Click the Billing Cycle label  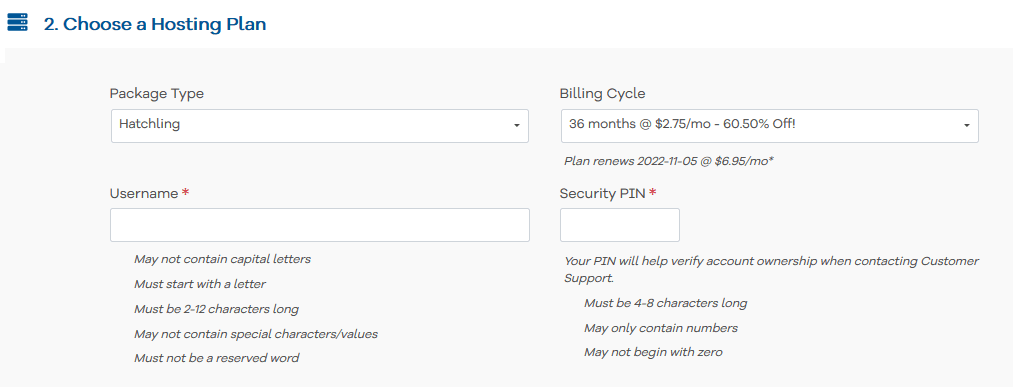[602, 93]
